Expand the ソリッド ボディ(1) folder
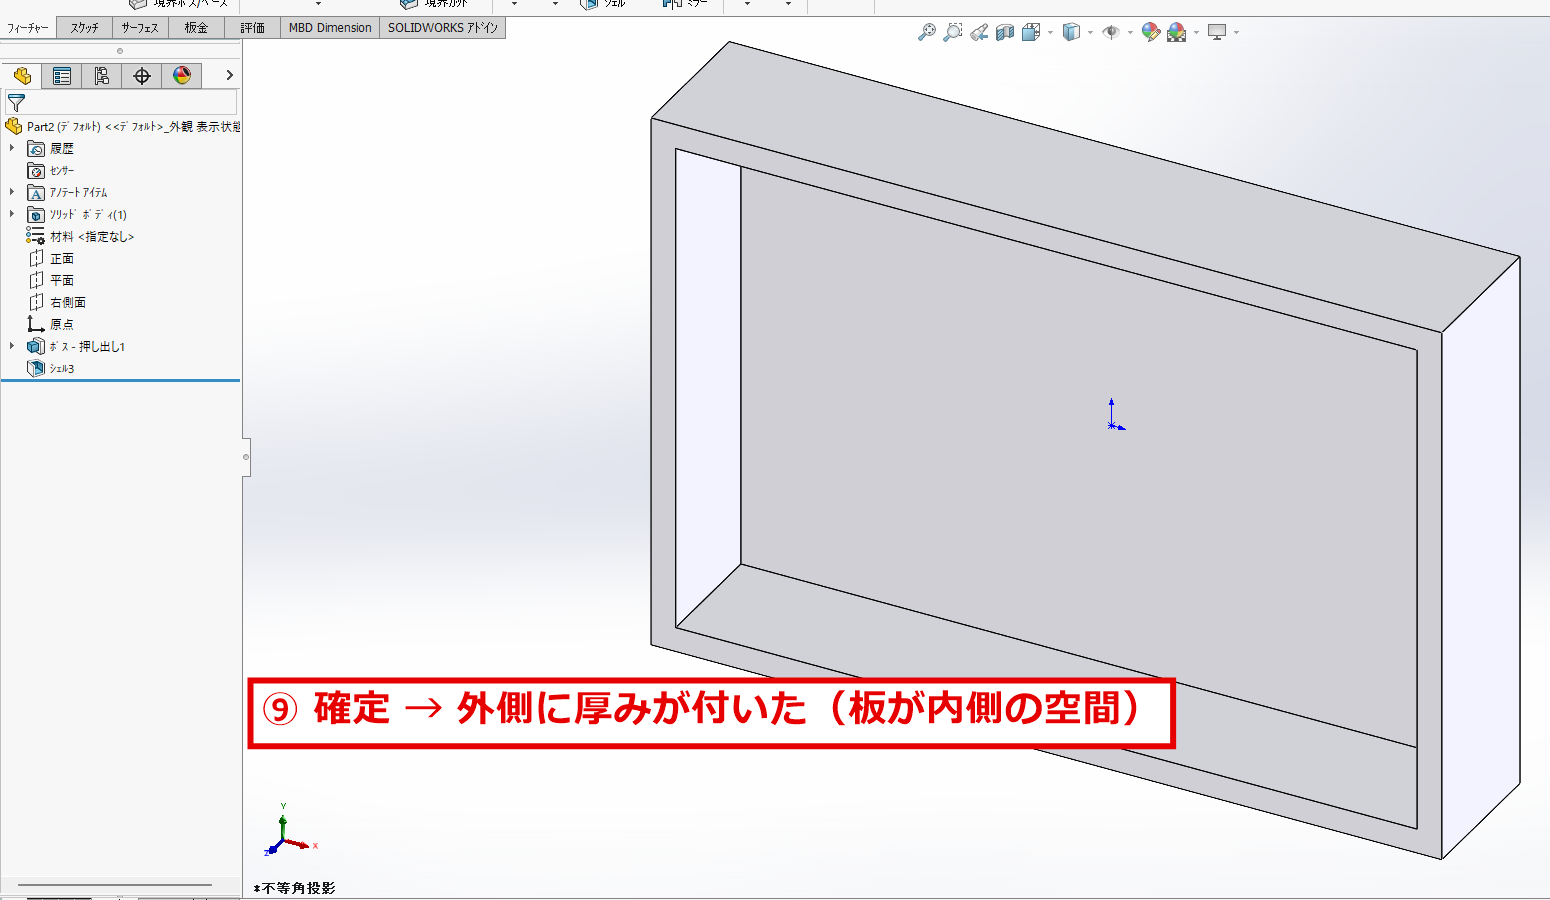The image size is (1550, 900). (12, 214)
